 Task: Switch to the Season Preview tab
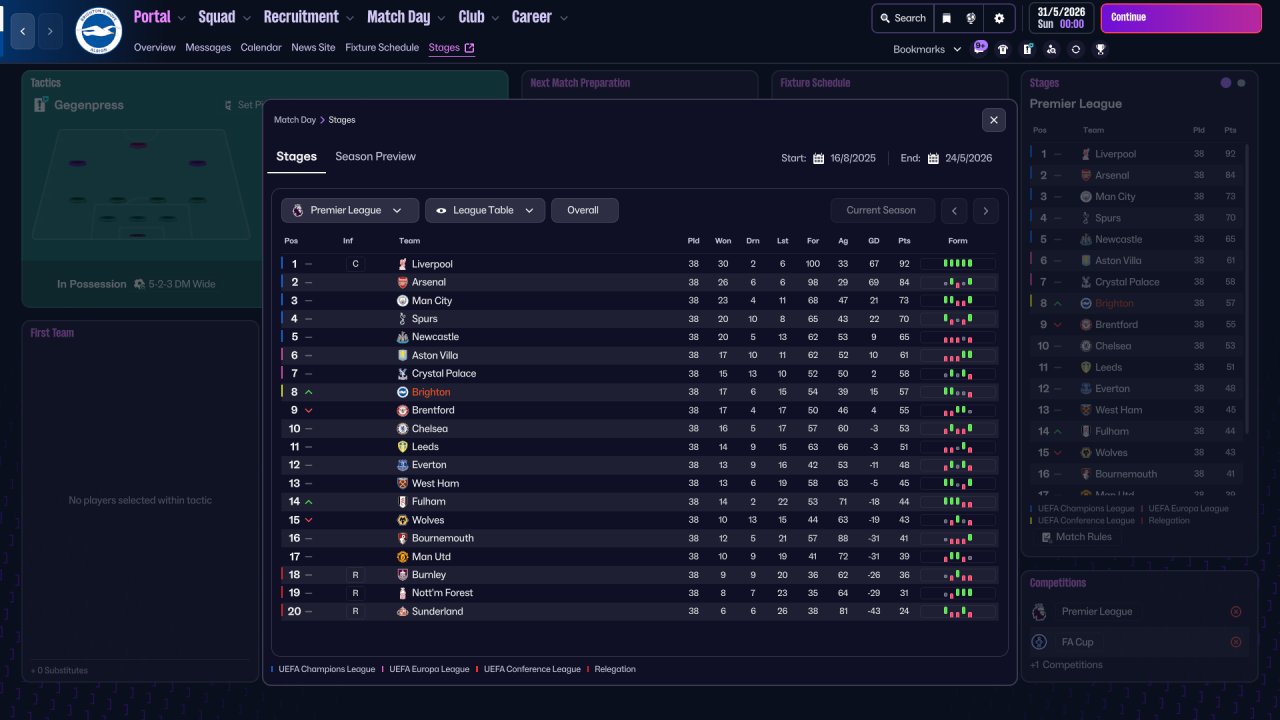[x=375, y=156]
